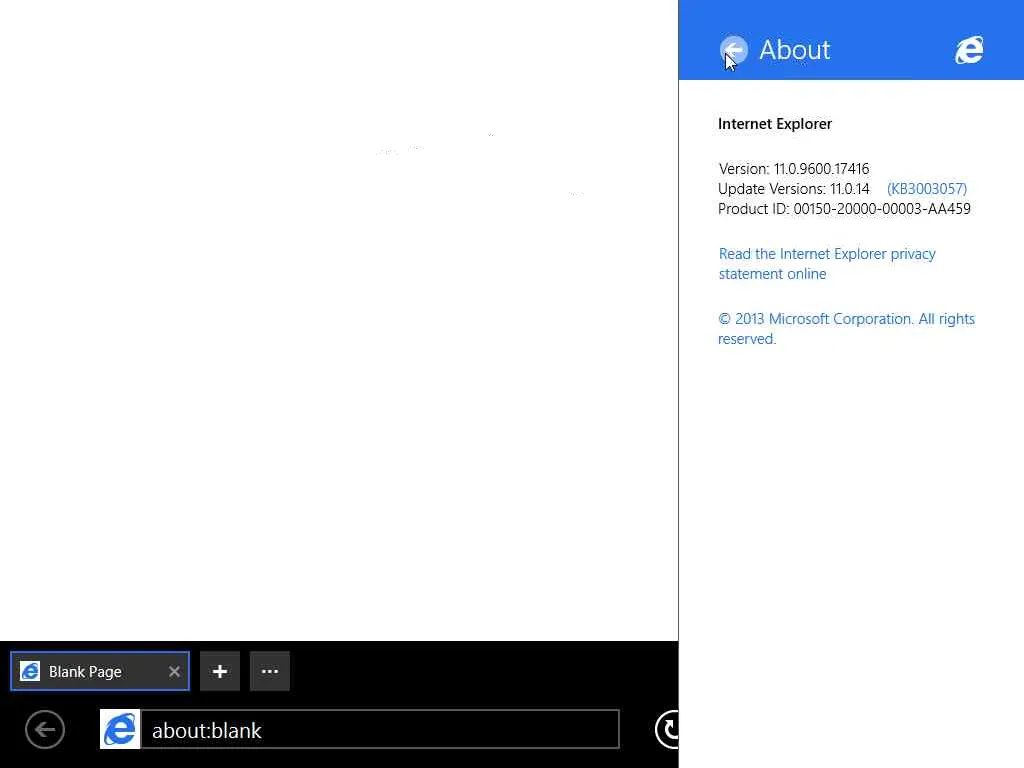Select the Blank Page tab
Viewport: 1024px width, 768px height.
tap(100, 671)
